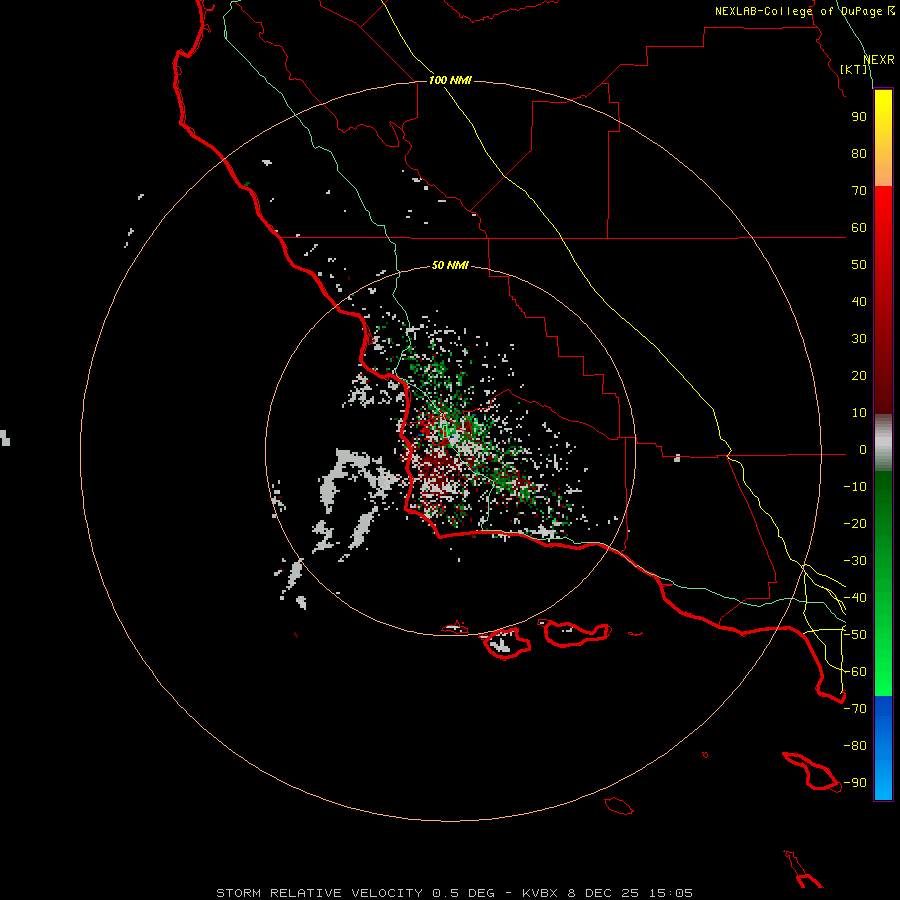Click the '50 NMI' range ring label
The image size is (900, 900).
pyautogui.click(x=450, y=265)
